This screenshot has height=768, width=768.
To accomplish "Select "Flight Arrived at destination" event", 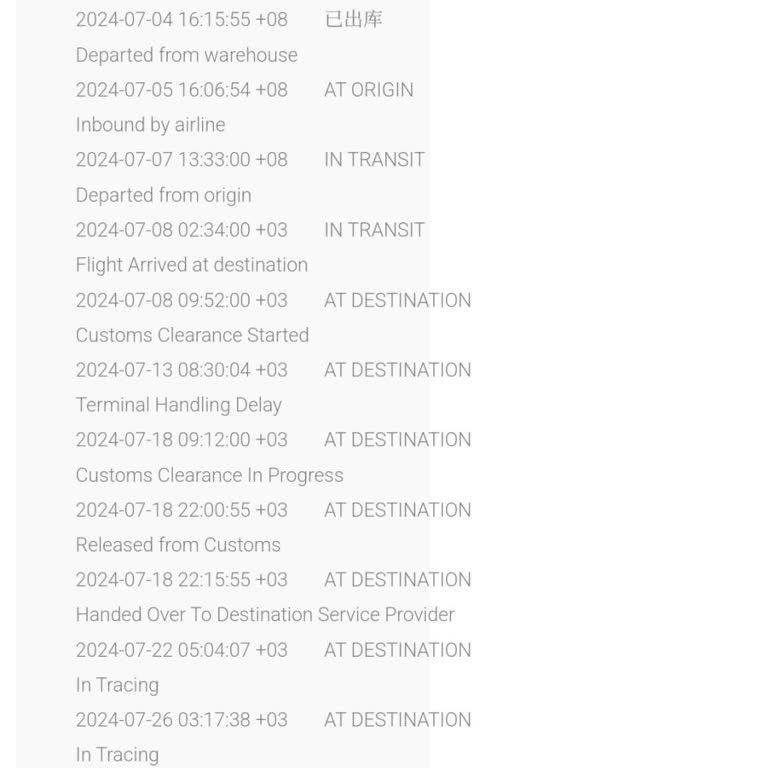I will point(191,265).
